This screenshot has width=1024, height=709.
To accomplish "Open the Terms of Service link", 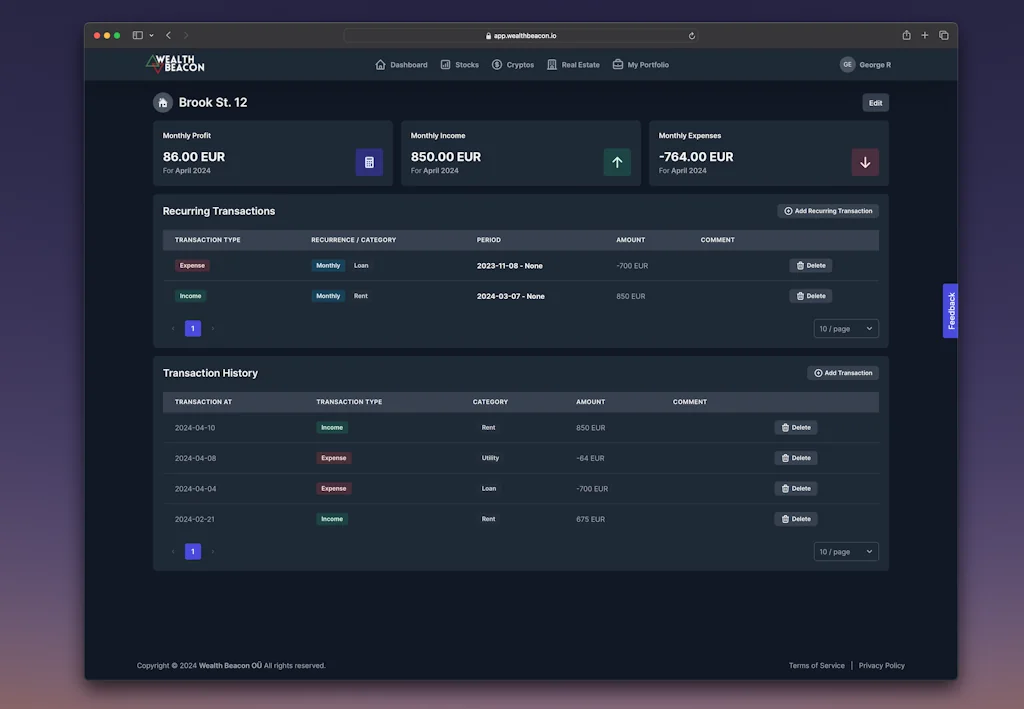I will pos(817,665).
